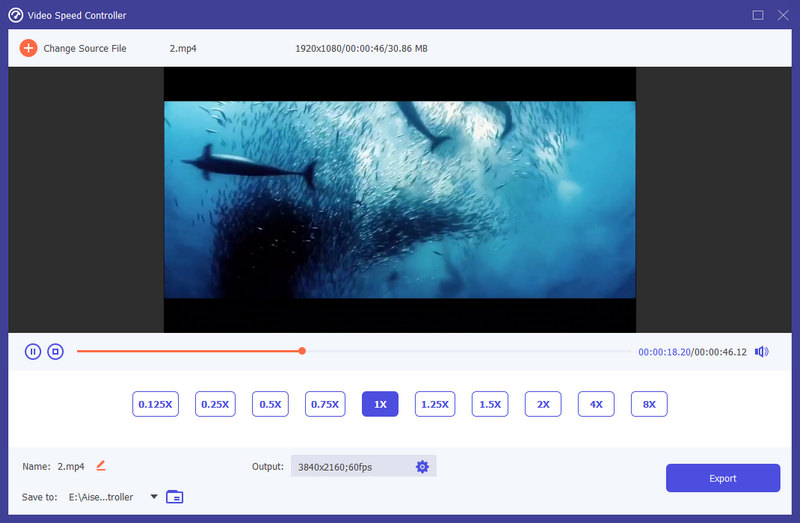Set speed to 8X
800x523 pixels.
(649, 404)
